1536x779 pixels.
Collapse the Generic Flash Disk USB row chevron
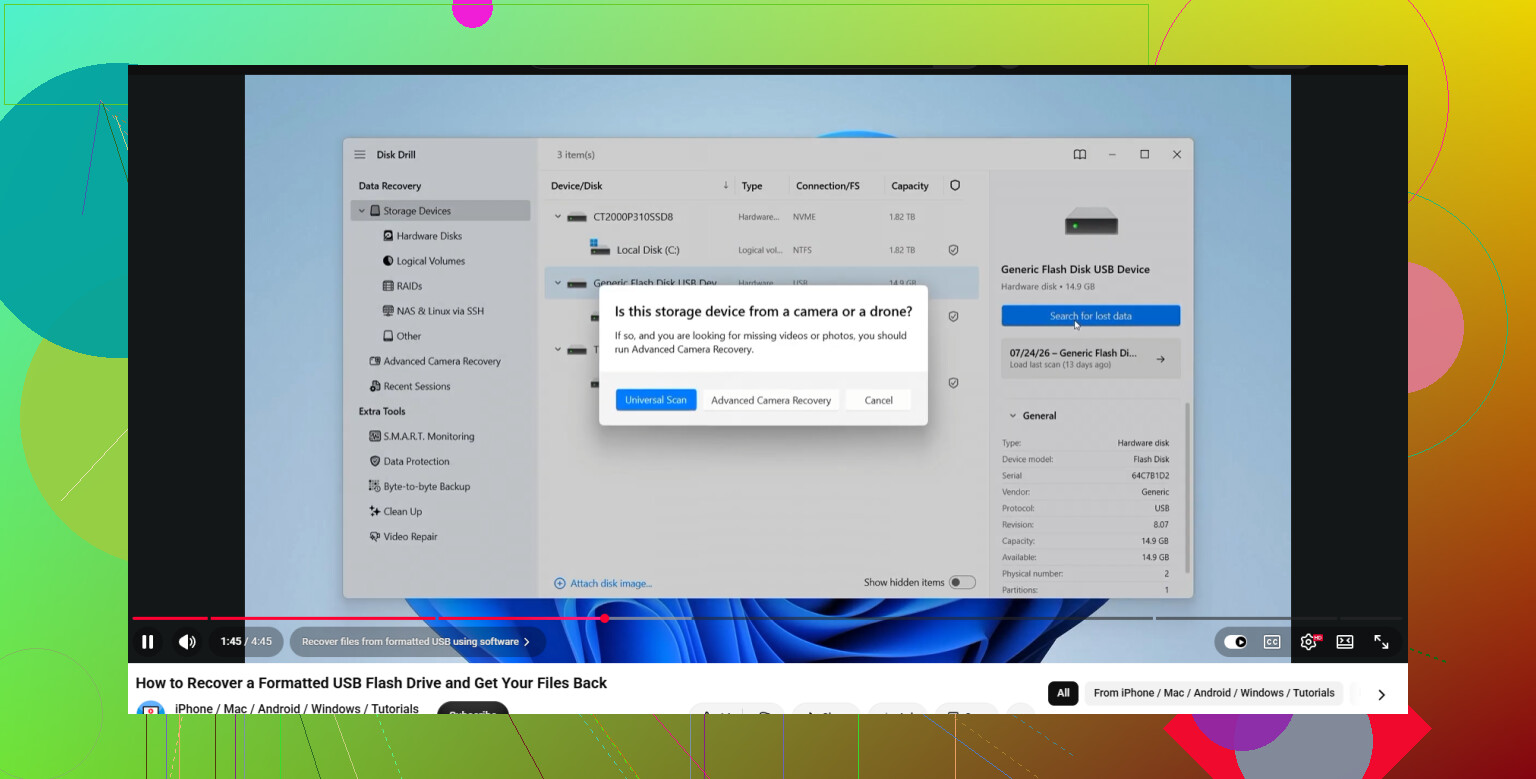click(558, 283)
